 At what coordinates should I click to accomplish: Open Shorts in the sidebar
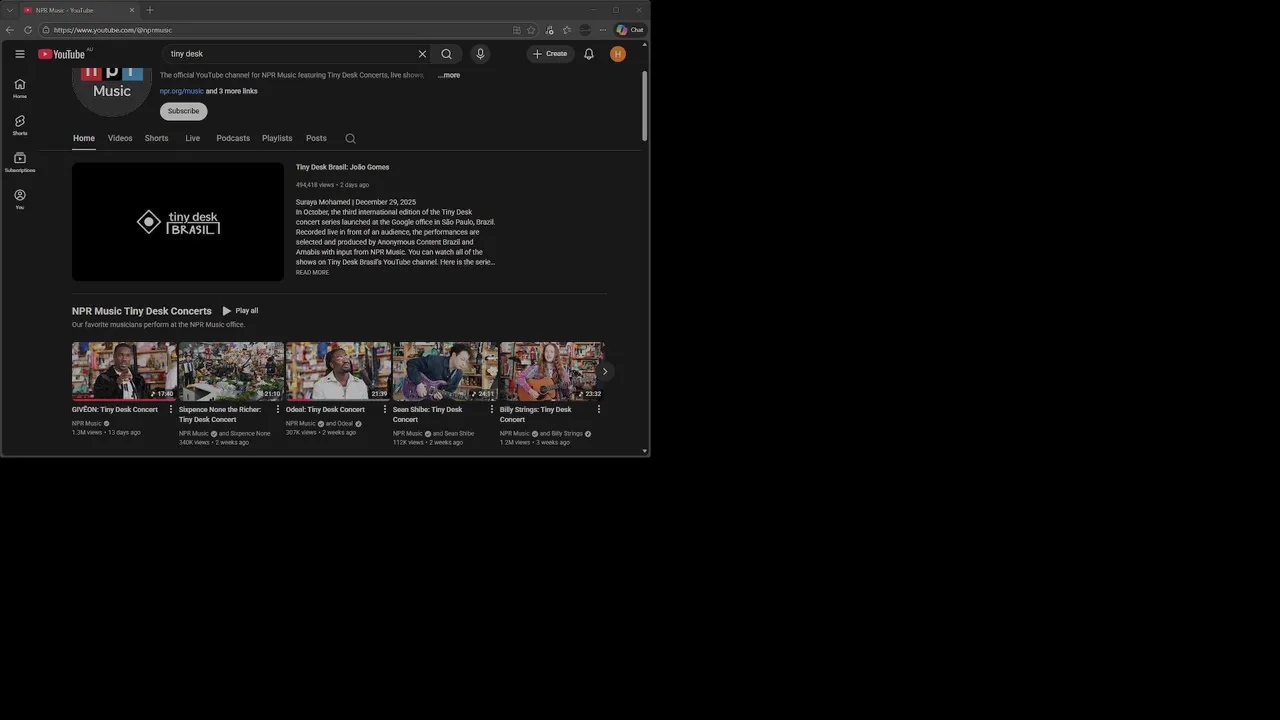pyautogui.click(x=20, y=125)
